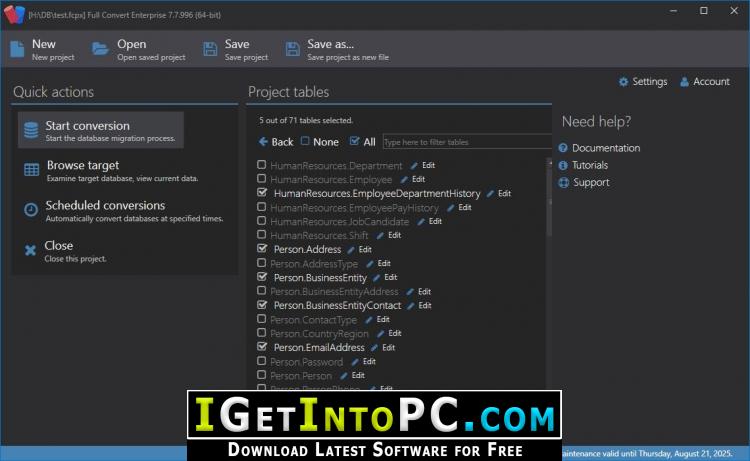Click the Support lifebuoy icon
750x461 pixels.
(563, 182)
